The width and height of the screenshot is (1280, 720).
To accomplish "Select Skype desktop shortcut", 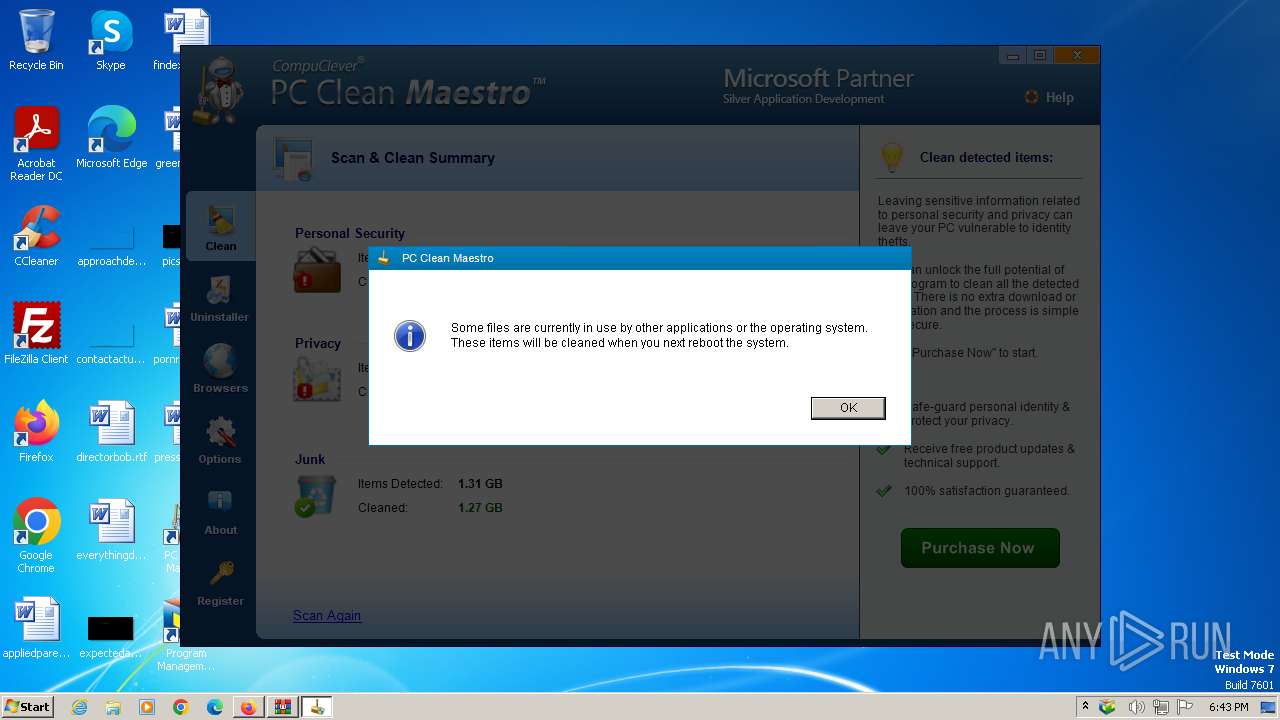I will tap(111, 40).
